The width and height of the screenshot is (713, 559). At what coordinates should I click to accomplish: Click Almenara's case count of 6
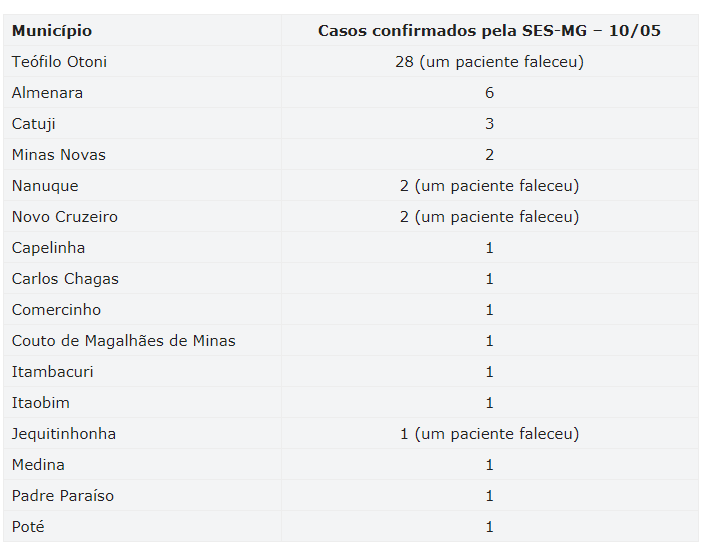click(489, 93)
